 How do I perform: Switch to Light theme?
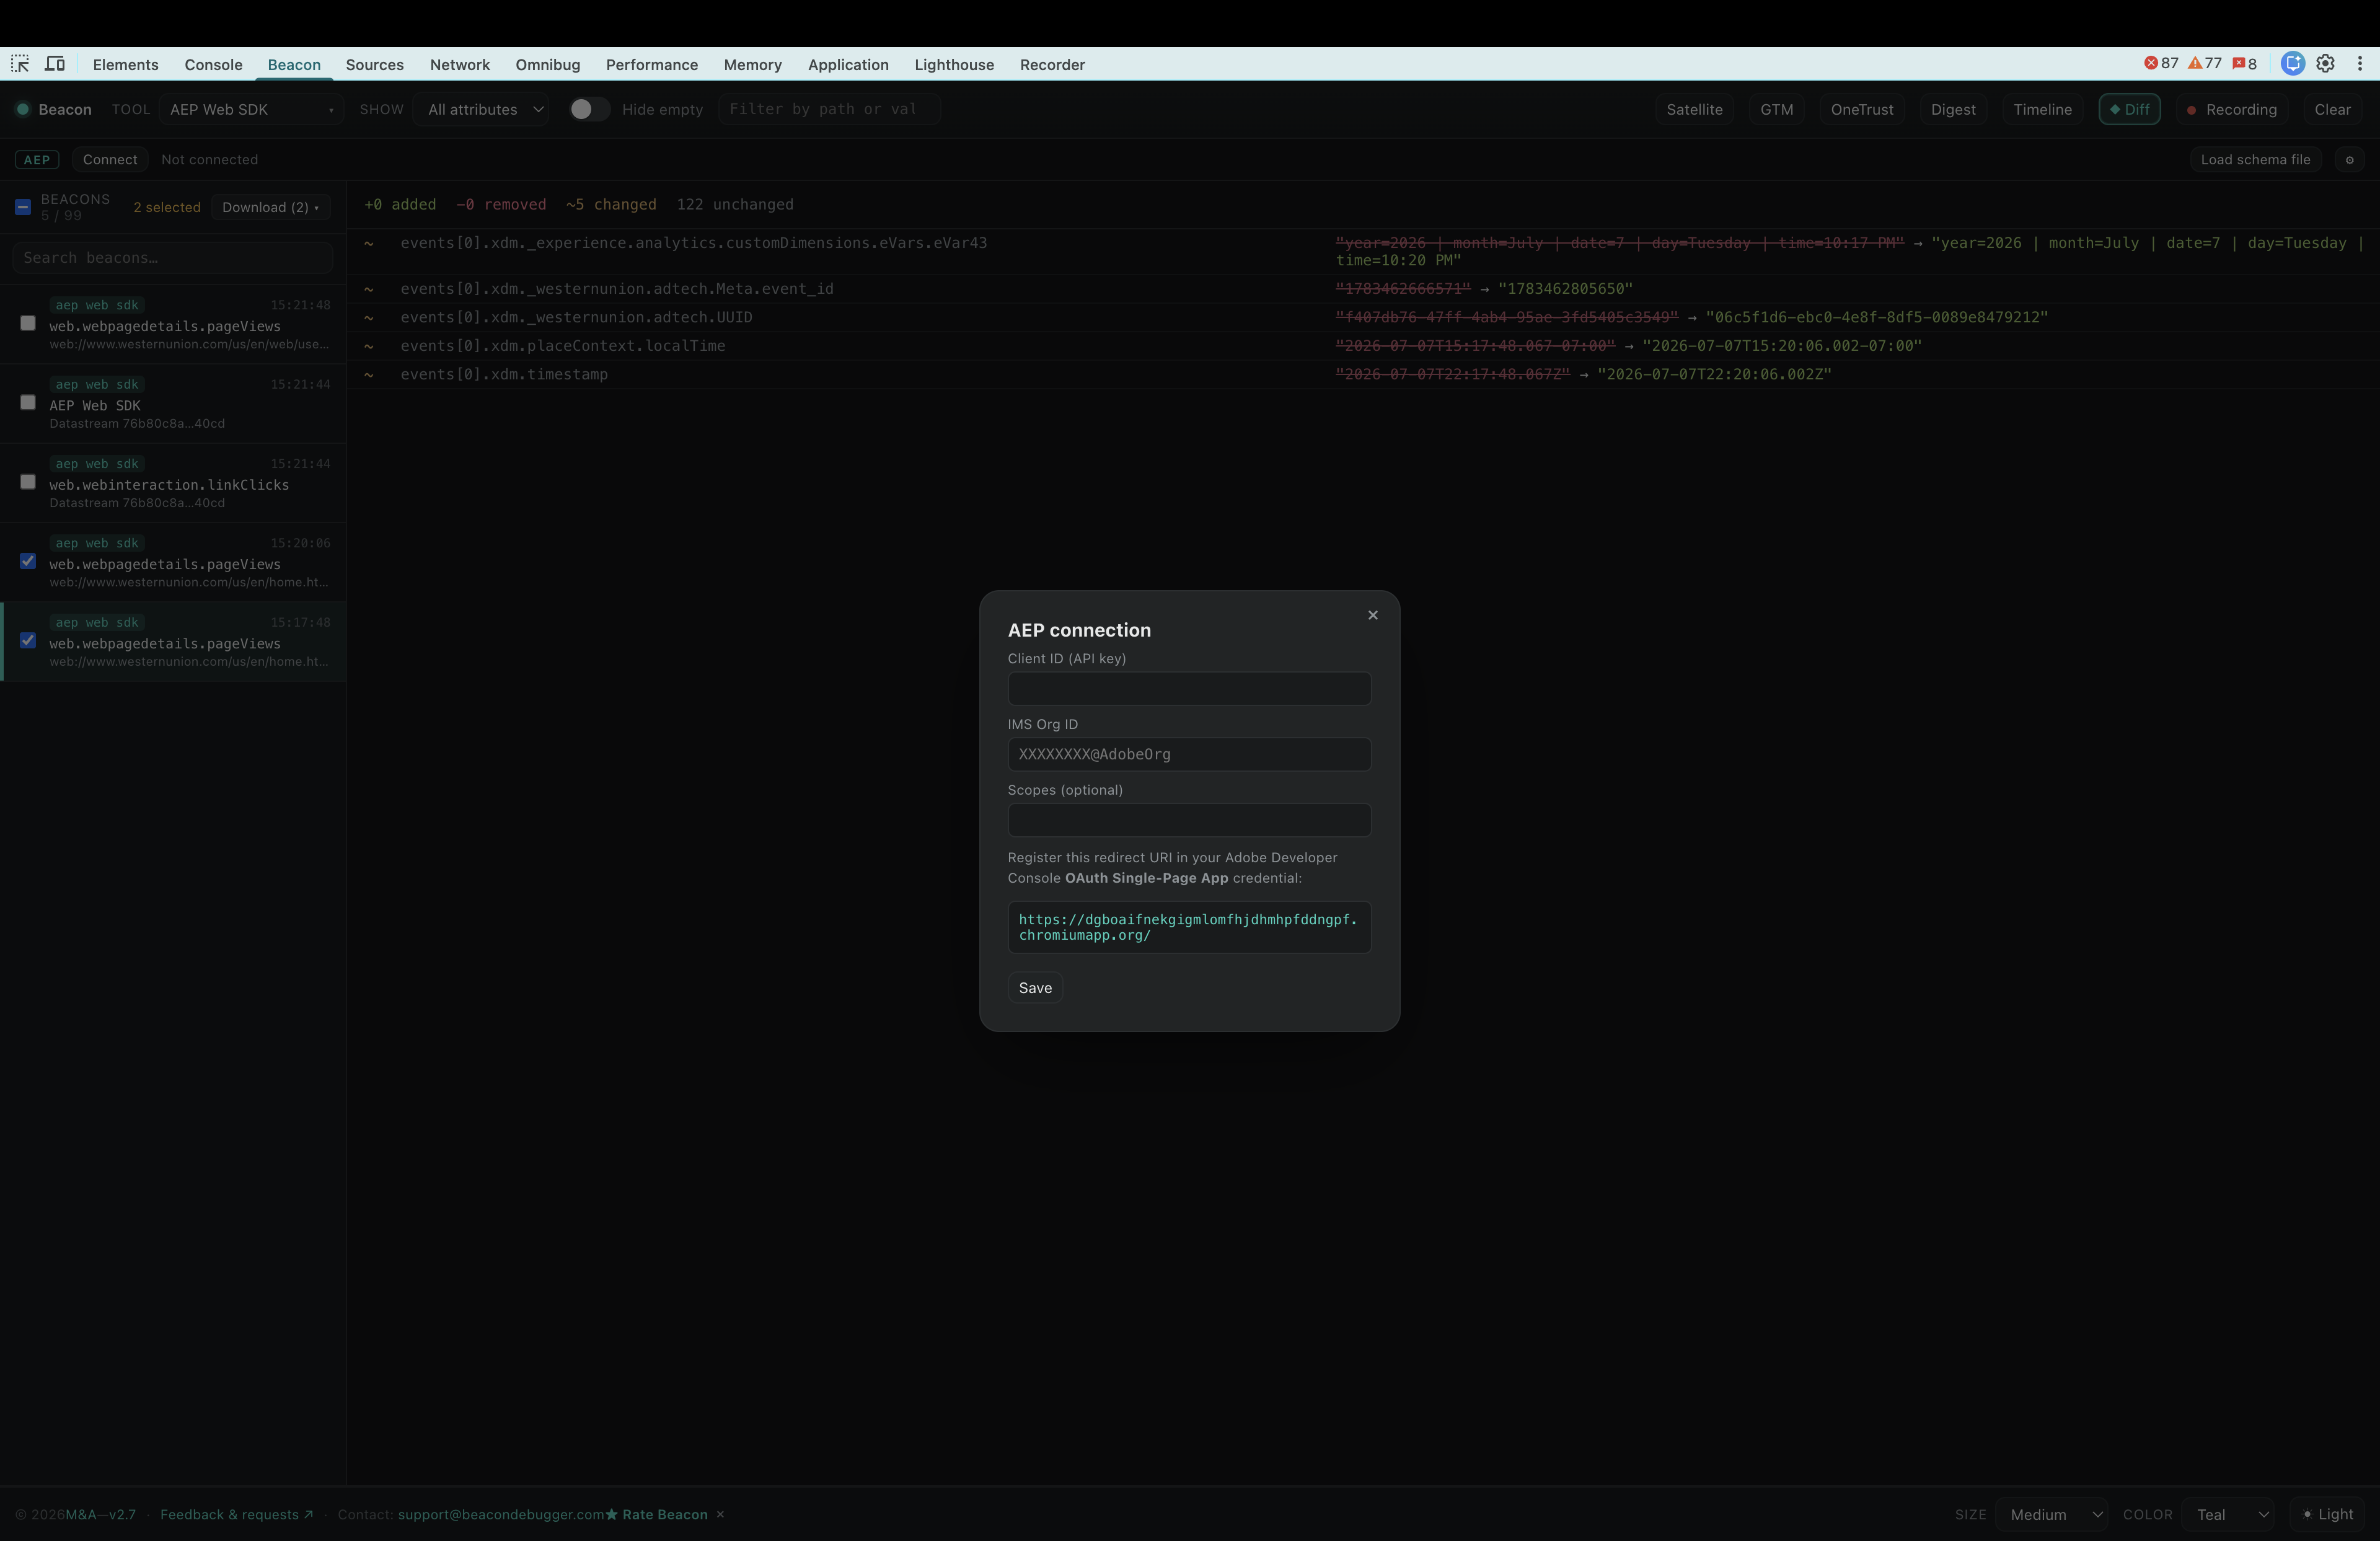click(x=2327, y=1514)
